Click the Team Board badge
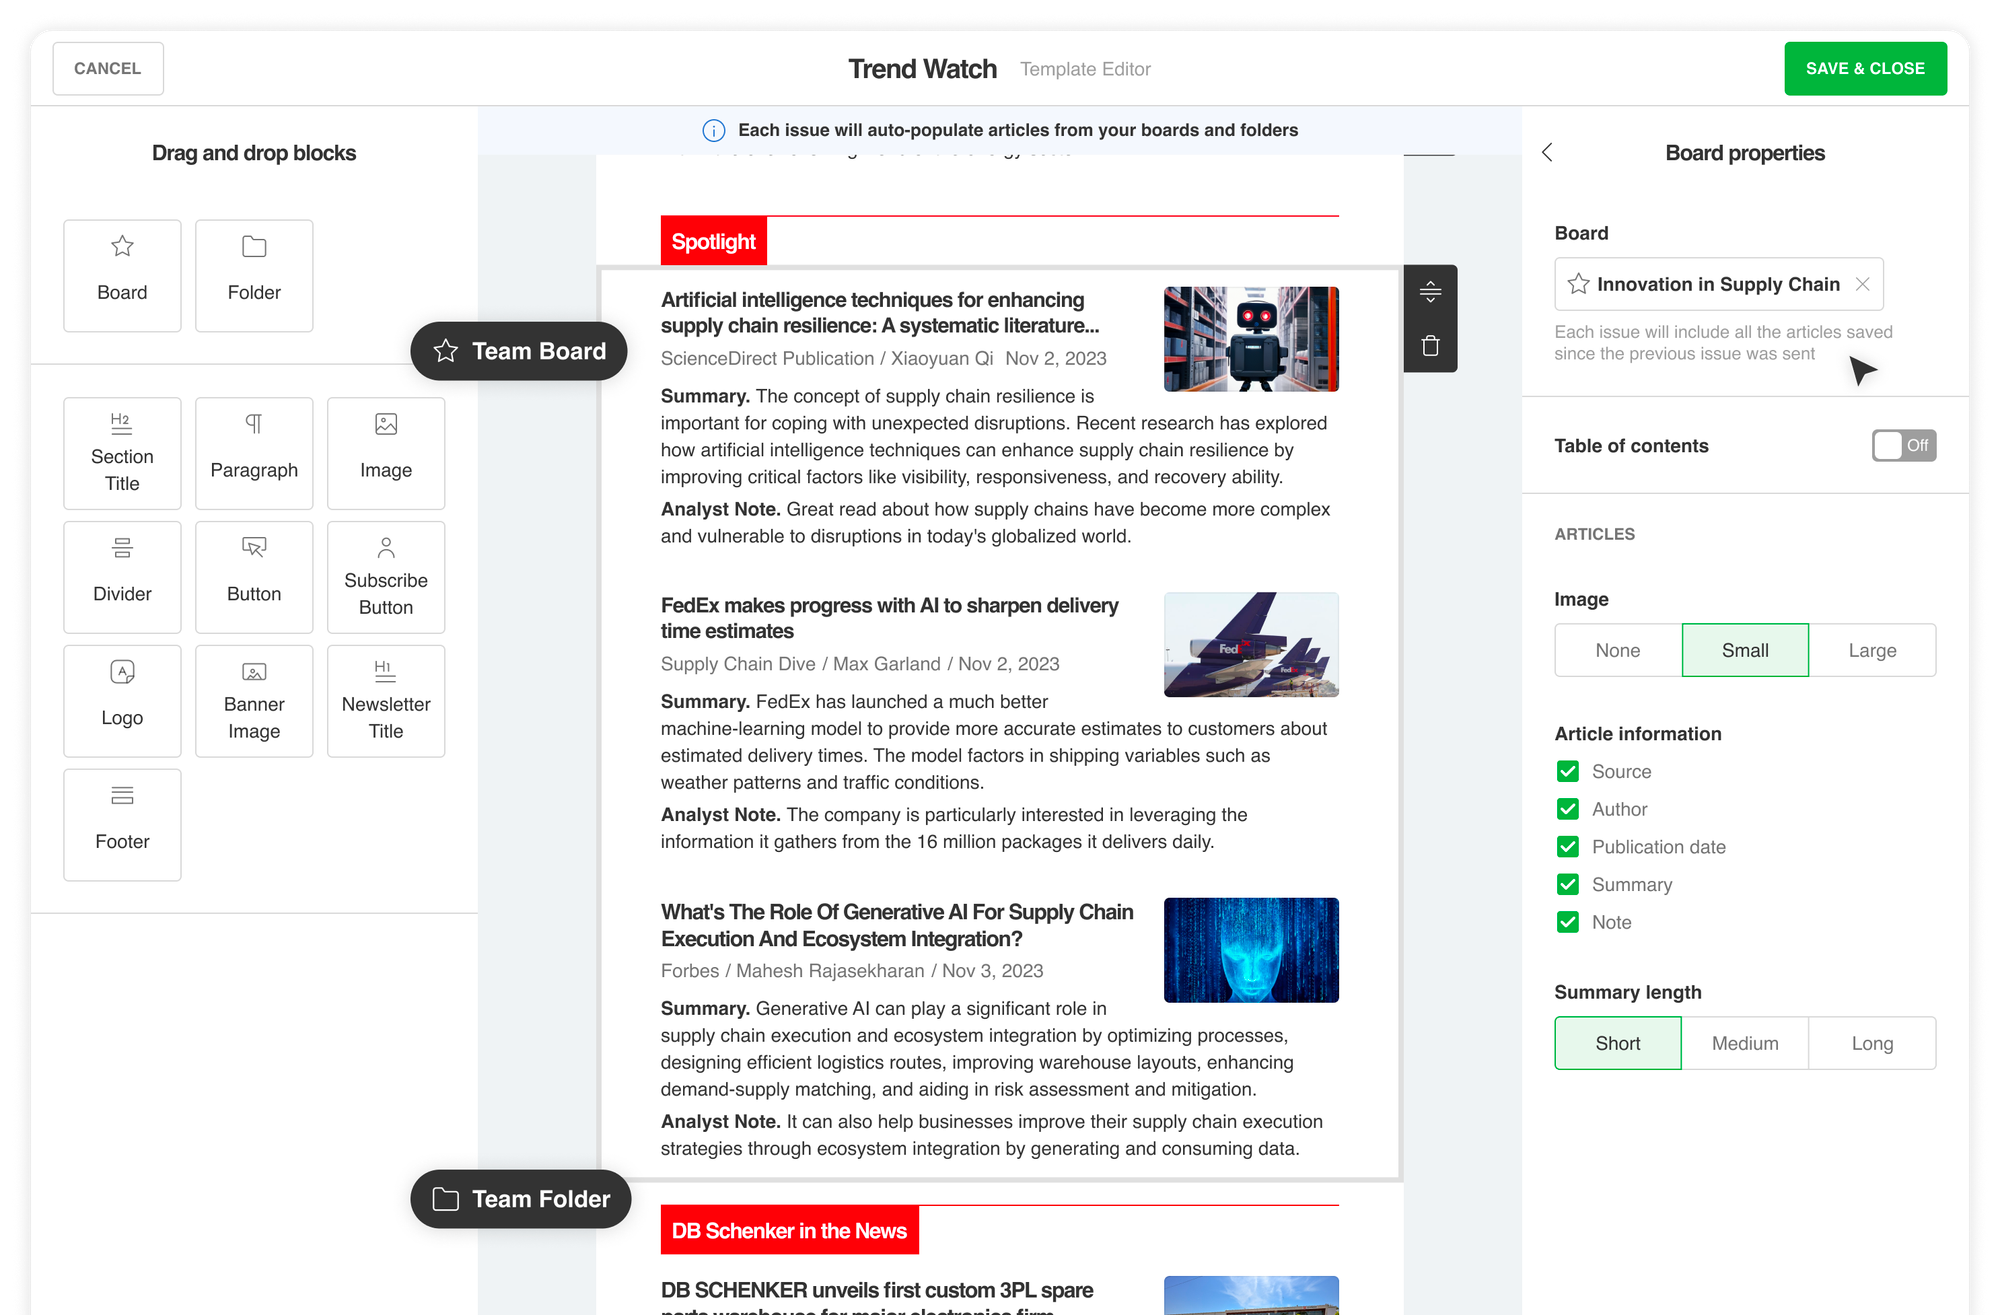The height and width of the screenshot is (1315, 2000). (519, 351)
